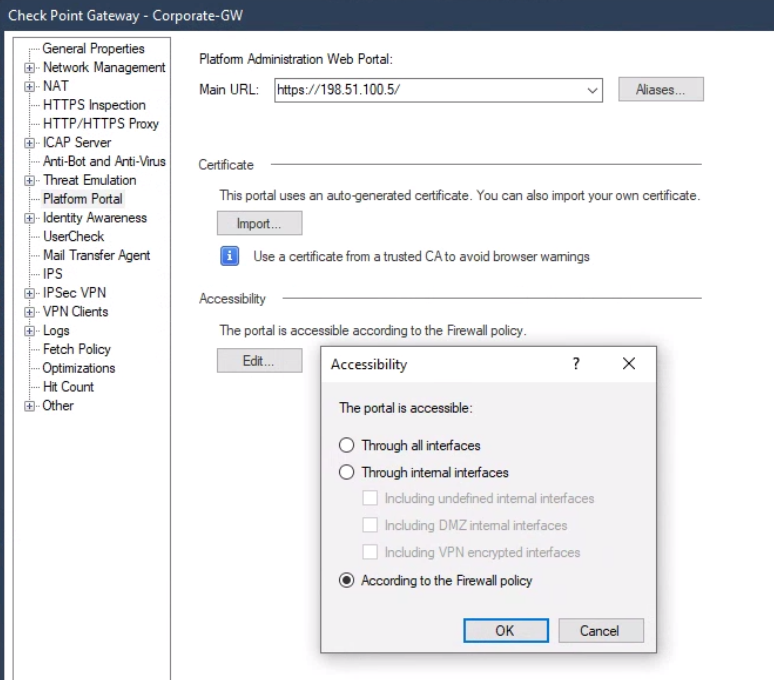Check Including DMZ internal interfaces

(x=370, y=525)
